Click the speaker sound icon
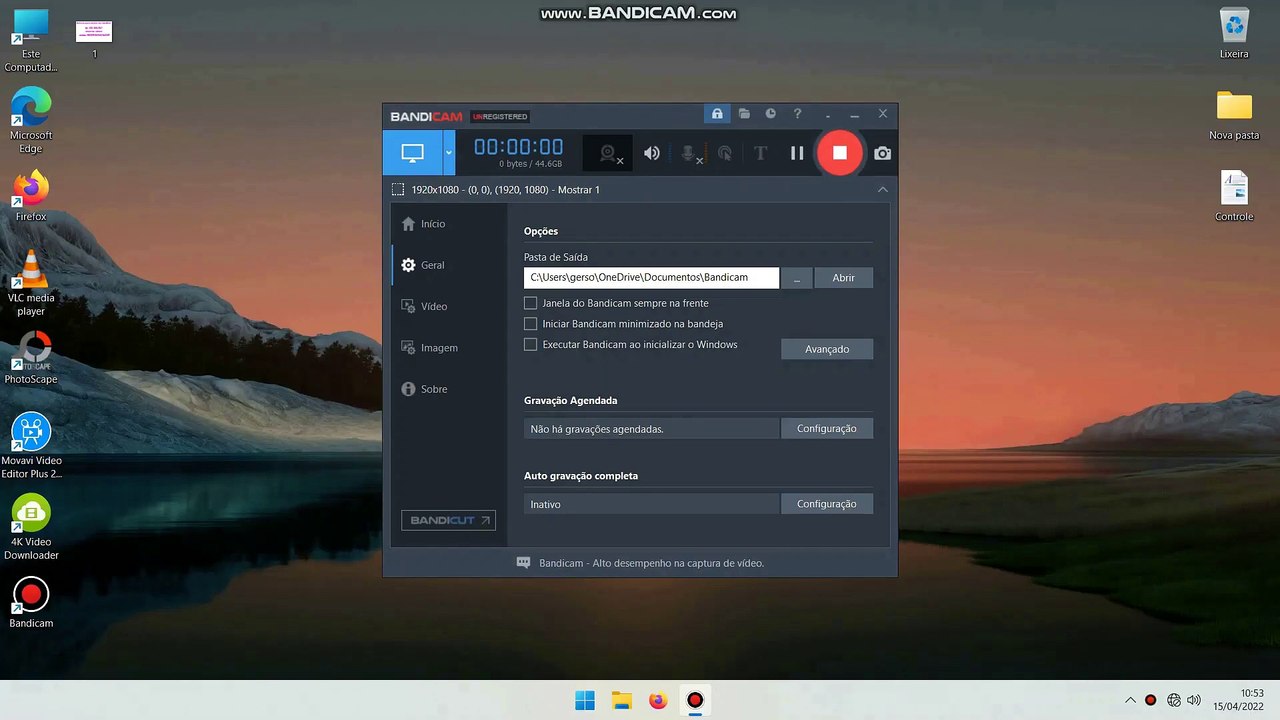Viewport: 1280px width, 720px height. coord(652,153)
